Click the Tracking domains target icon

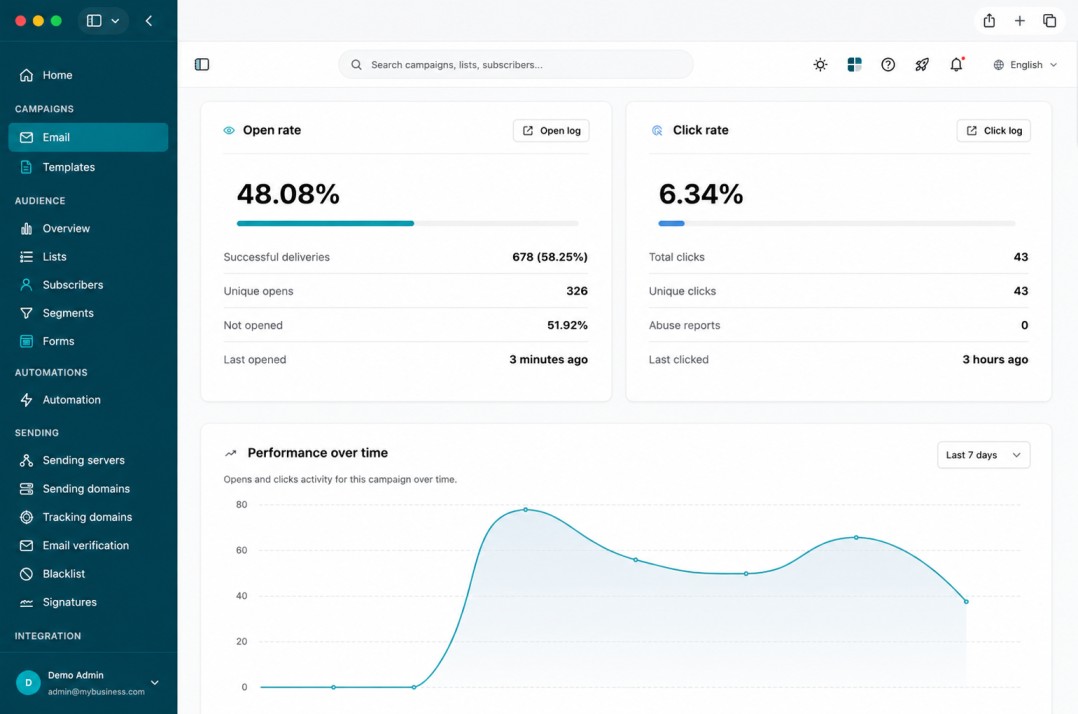(26, 517)
